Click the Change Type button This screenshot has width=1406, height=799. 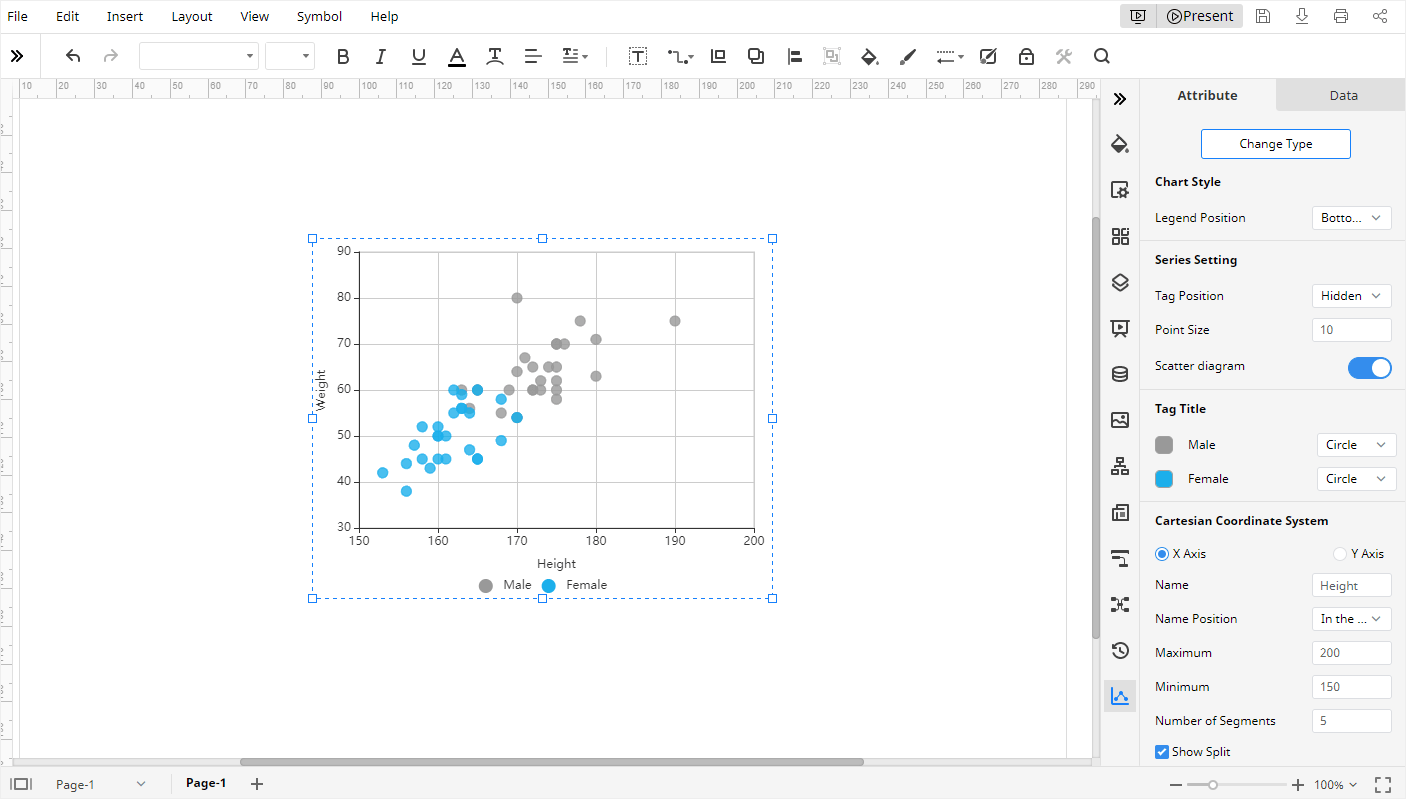1275,143
